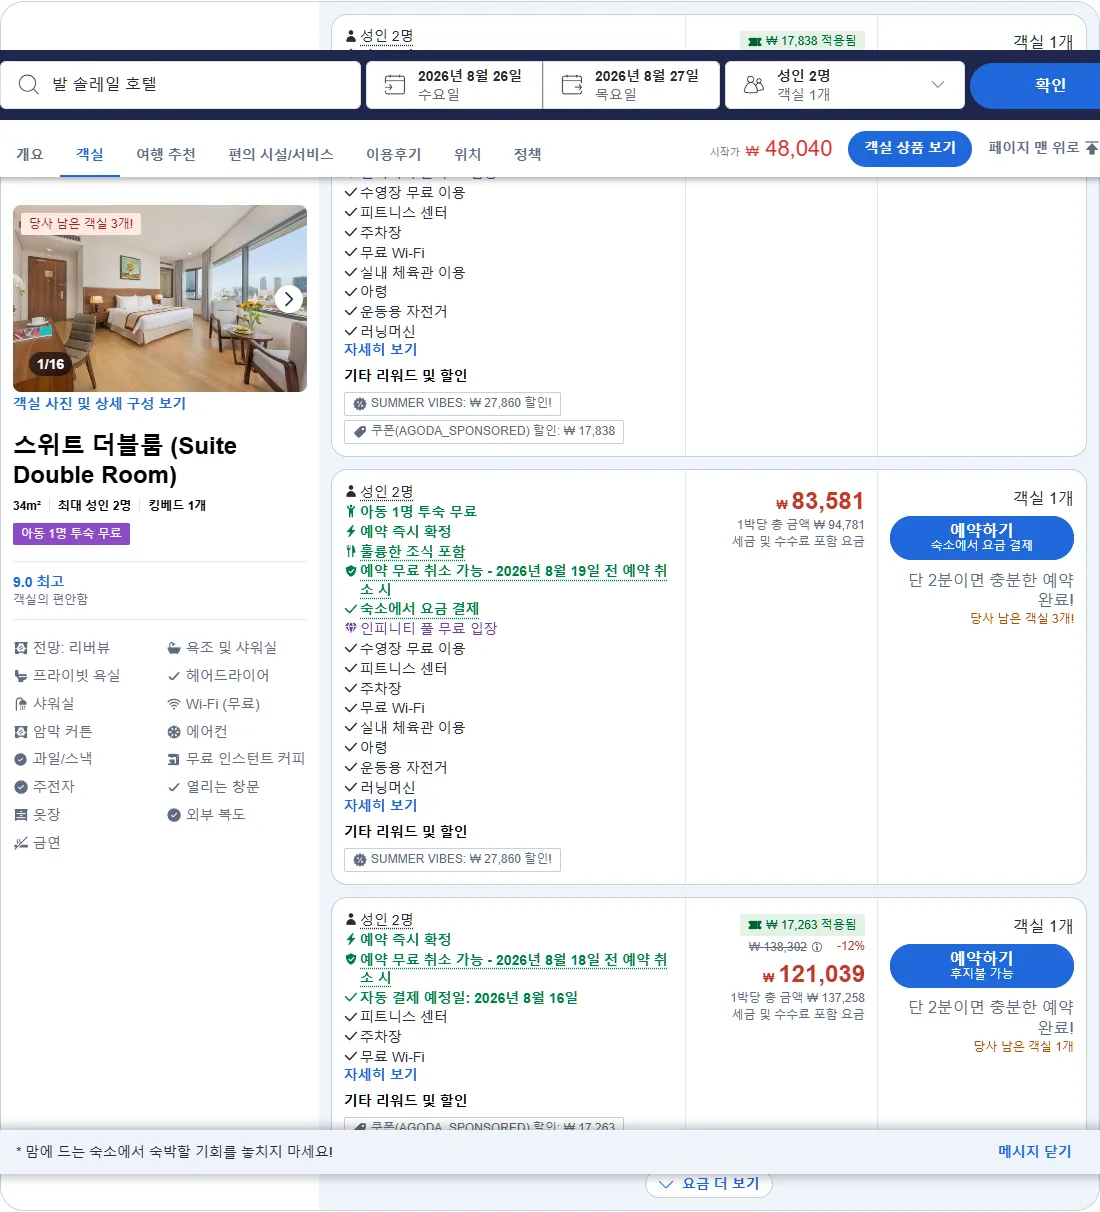Open the 정책 tab
Image resolution: width=1100 pixels, height=1212 pixels.
pos(528,154)
